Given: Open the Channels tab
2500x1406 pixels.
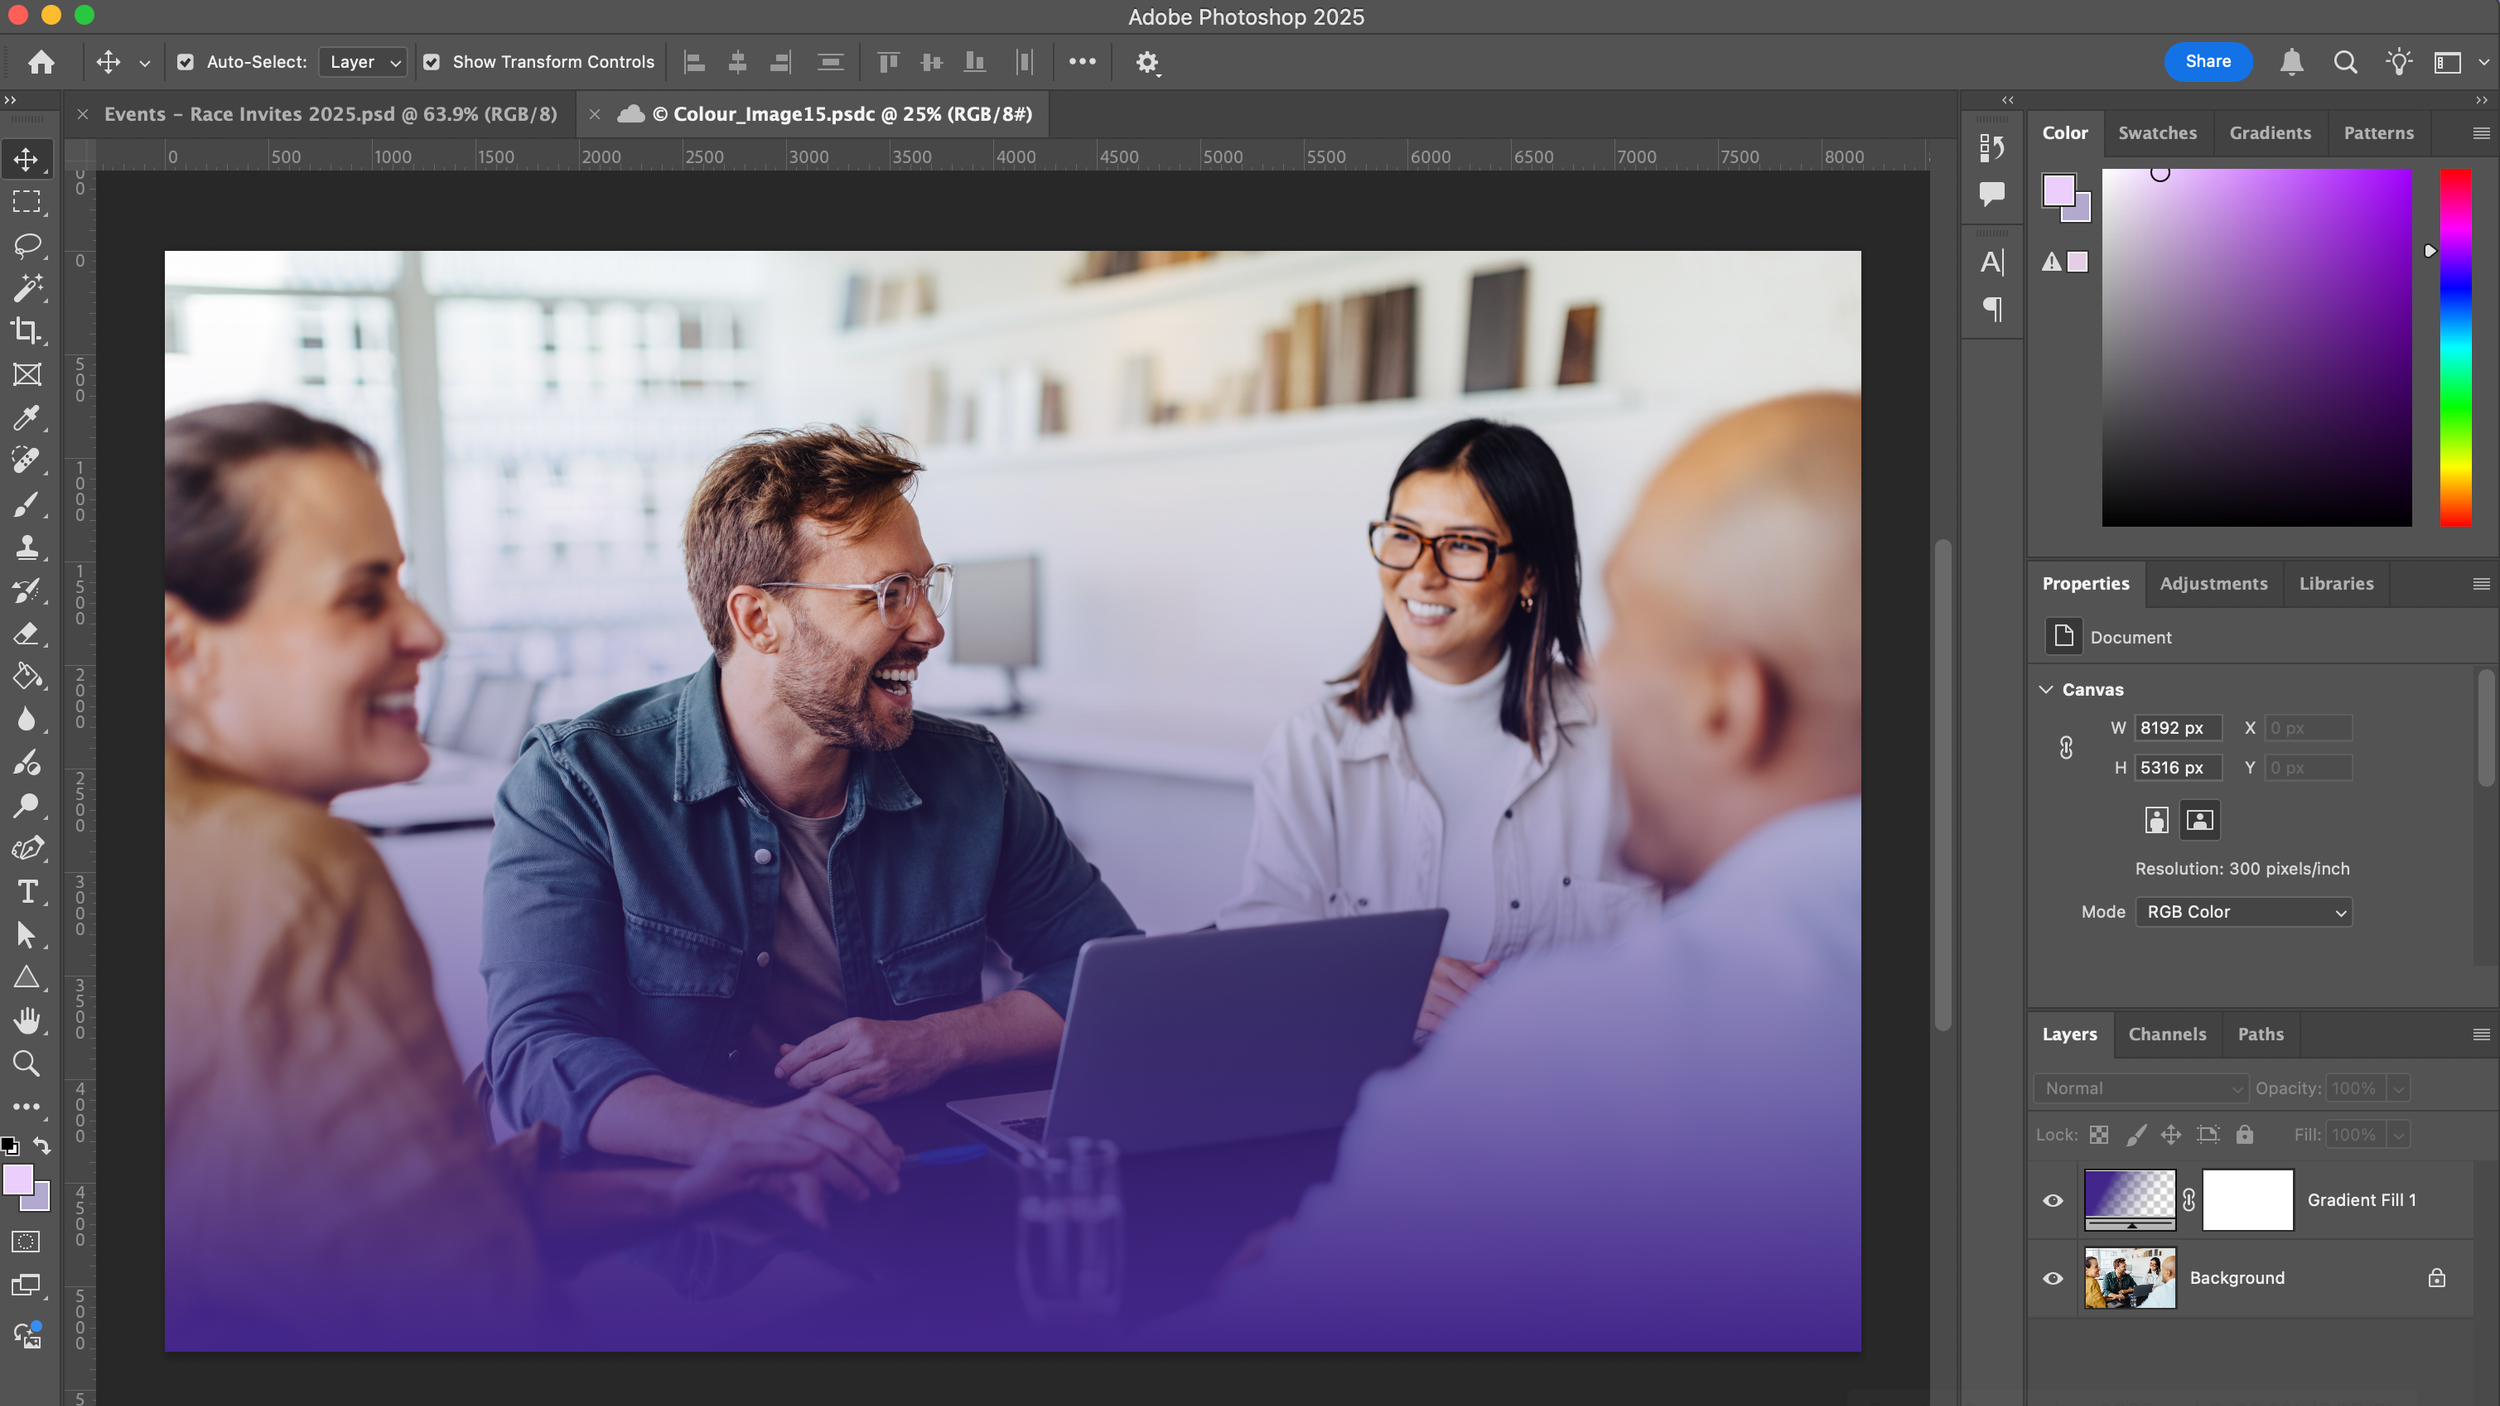Looking at the screenshot, I should click(x=2166, y=1034).
